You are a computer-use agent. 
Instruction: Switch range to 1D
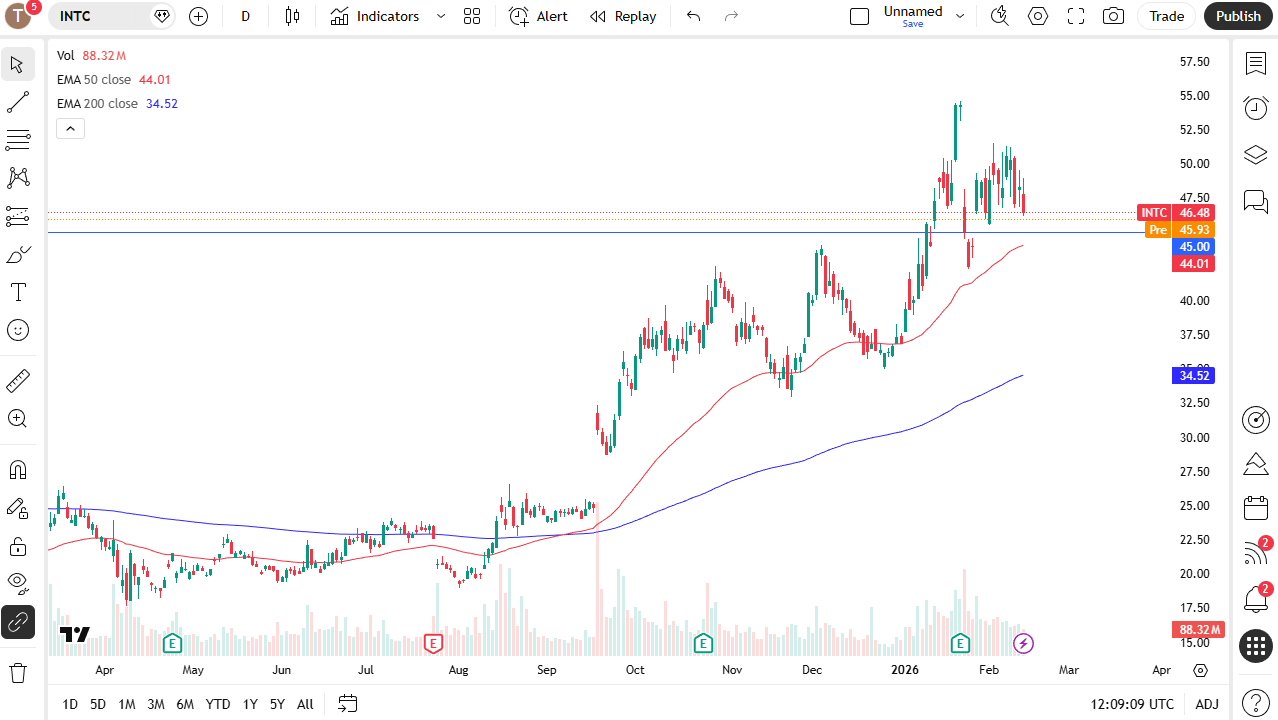tap(70, 704)
